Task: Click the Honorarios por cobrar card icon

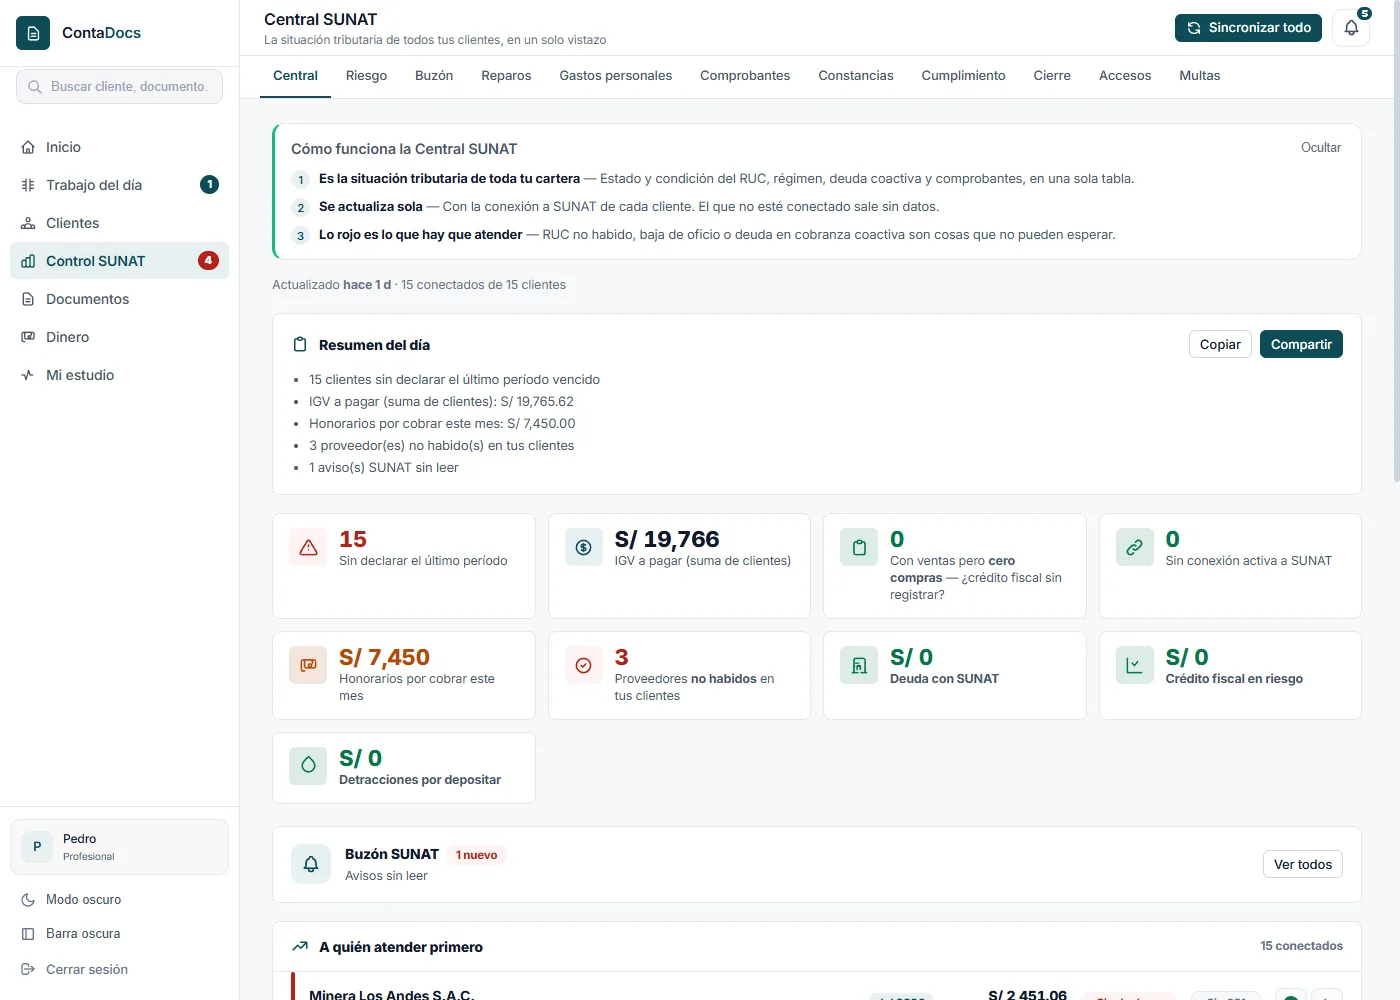Action: point(308,666)
